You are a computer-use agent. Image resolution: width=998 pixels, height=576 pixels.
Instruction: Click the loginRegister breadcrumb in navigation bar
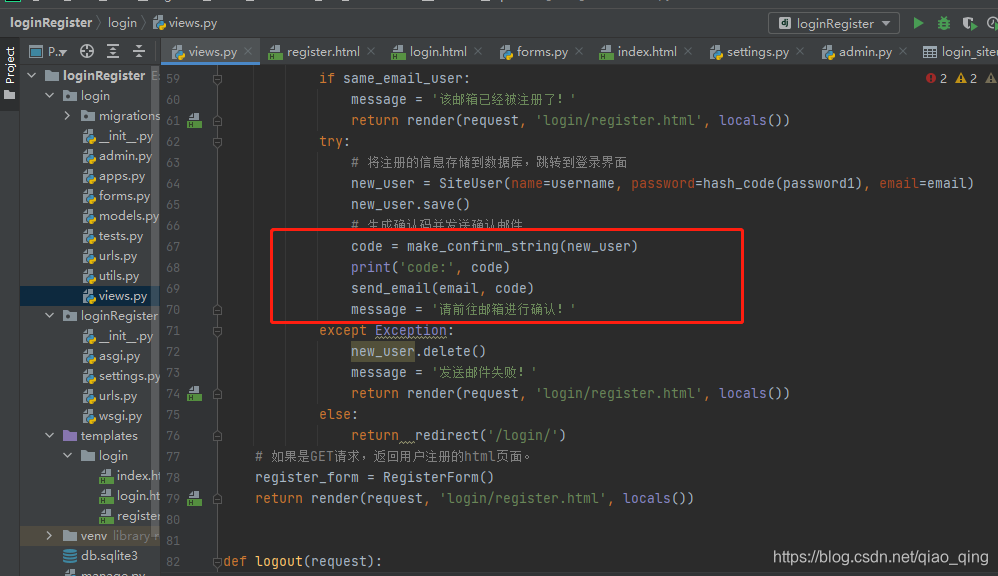click(x=51, y=23)
